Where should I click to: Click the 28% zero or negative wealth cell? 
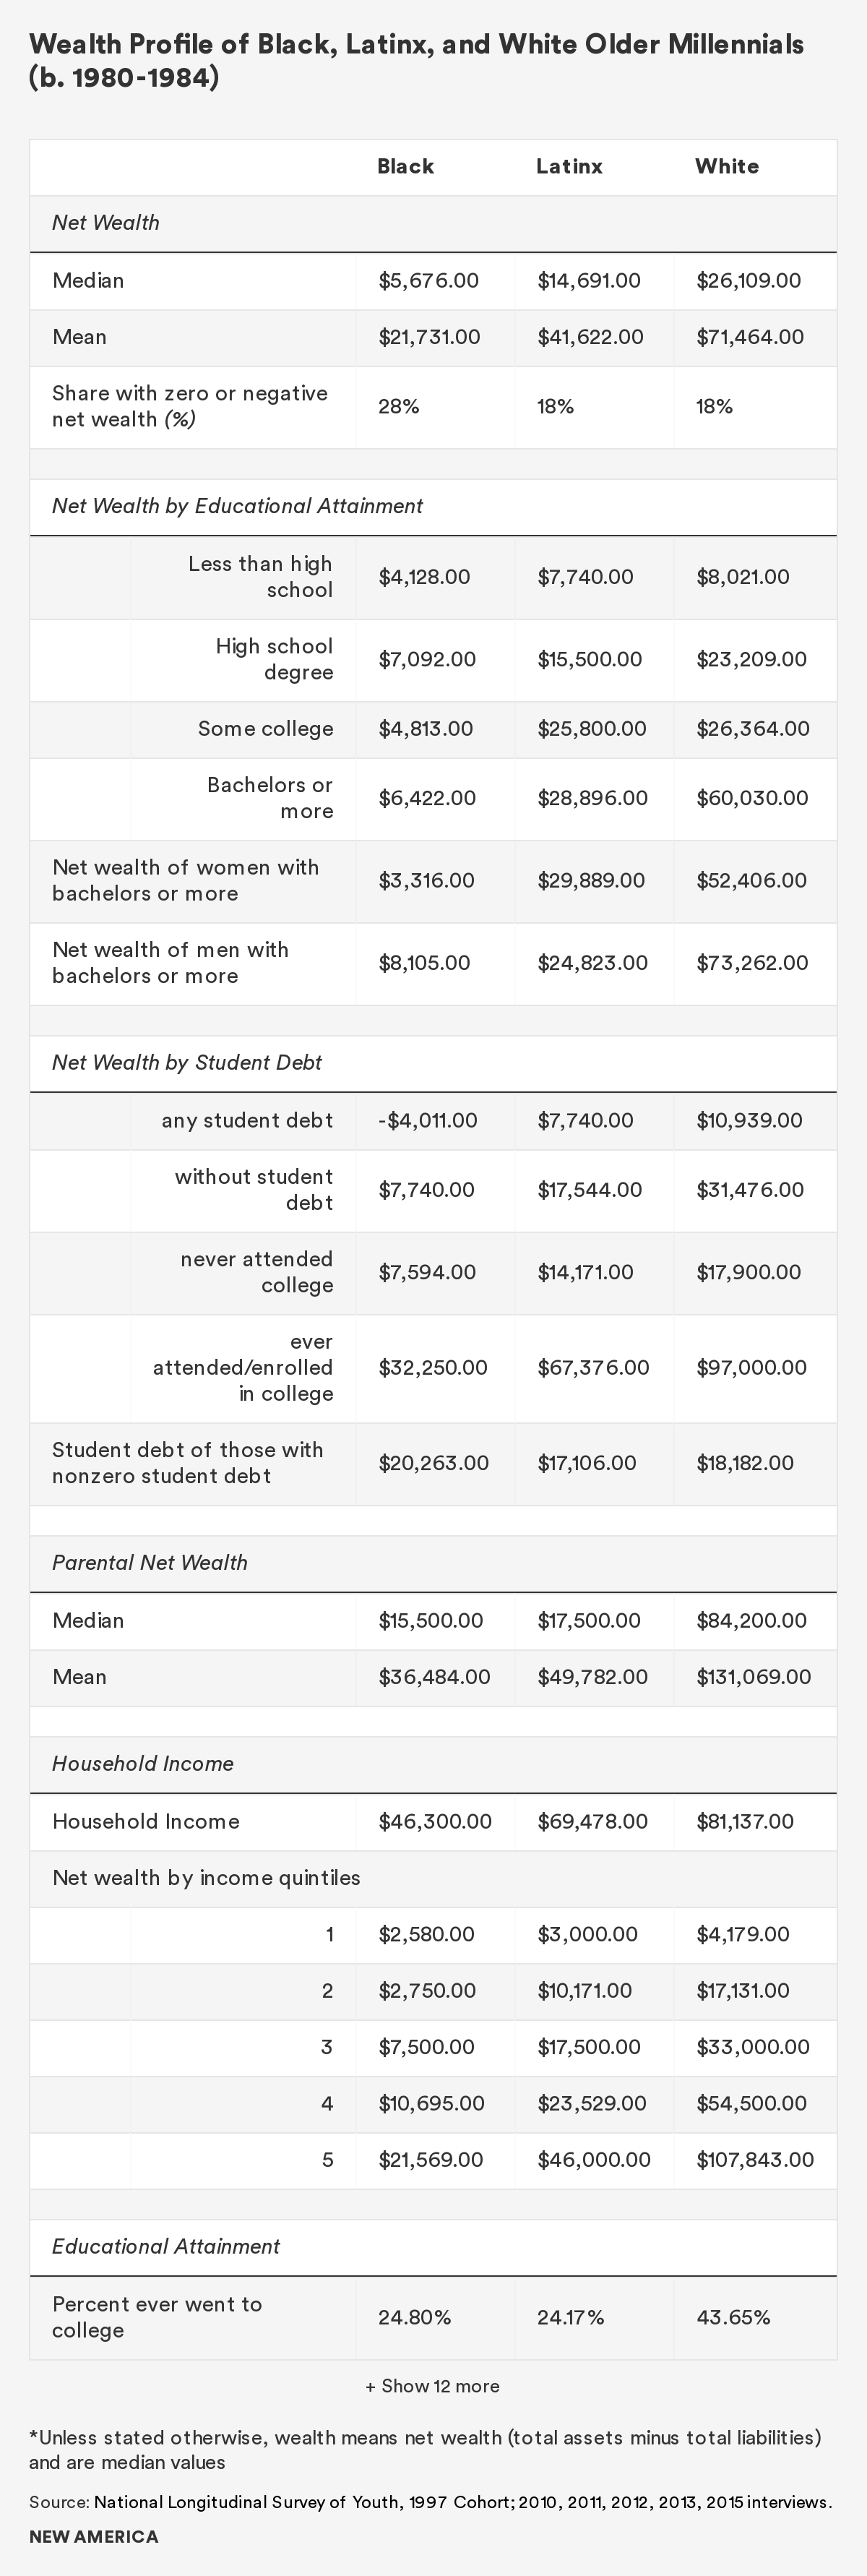399,407
